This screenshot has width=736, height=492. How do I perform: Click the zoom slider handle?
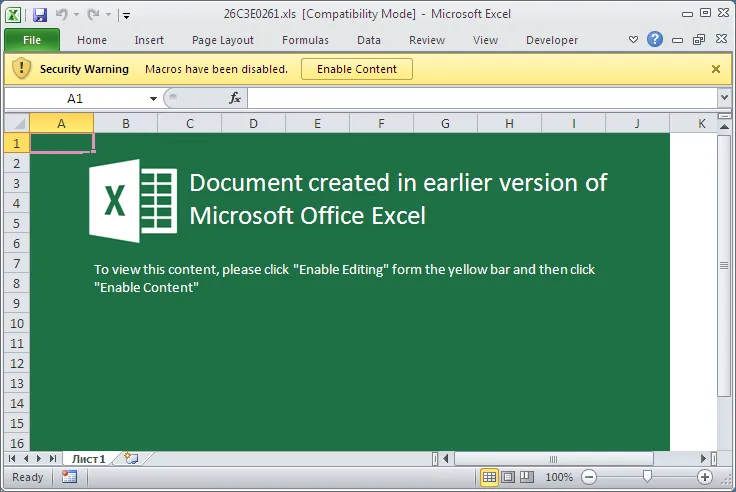point(647,477)
